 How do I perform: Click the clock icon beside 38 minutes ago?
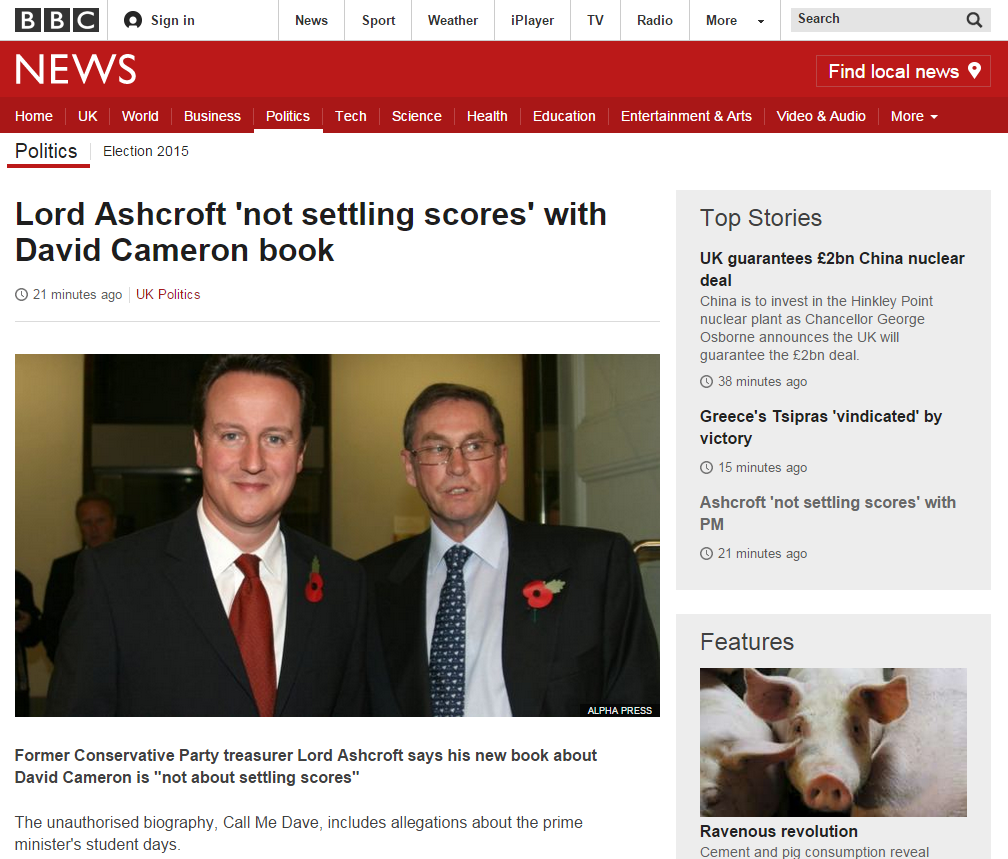click(x=706, y=381)
